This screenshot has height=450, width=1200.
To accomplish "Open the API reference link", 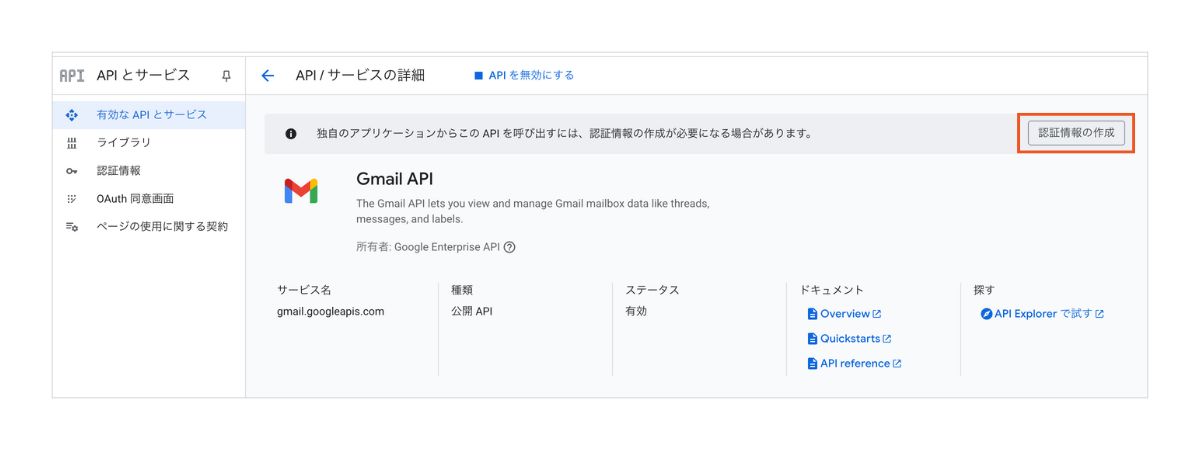I will click(855, 364).
